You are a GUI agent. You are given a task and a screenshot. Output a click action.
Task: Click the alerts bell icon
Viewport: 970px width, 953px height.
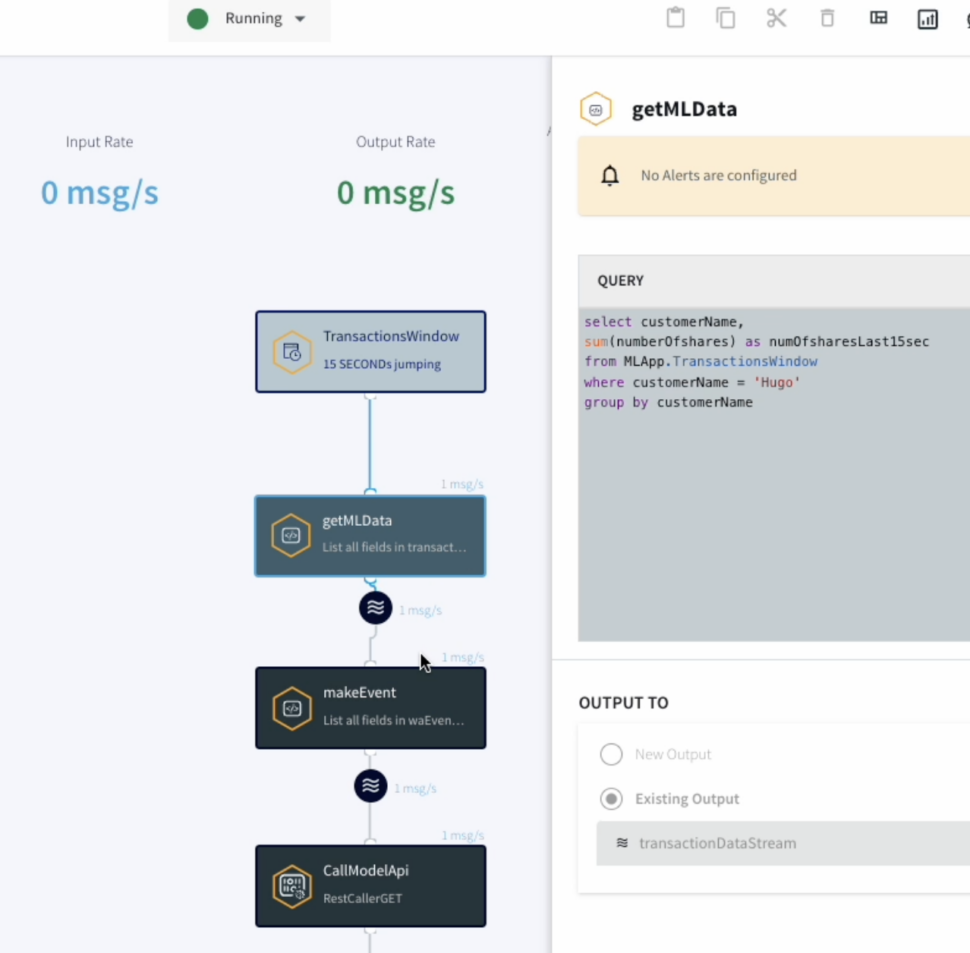(x=610, y=176)
